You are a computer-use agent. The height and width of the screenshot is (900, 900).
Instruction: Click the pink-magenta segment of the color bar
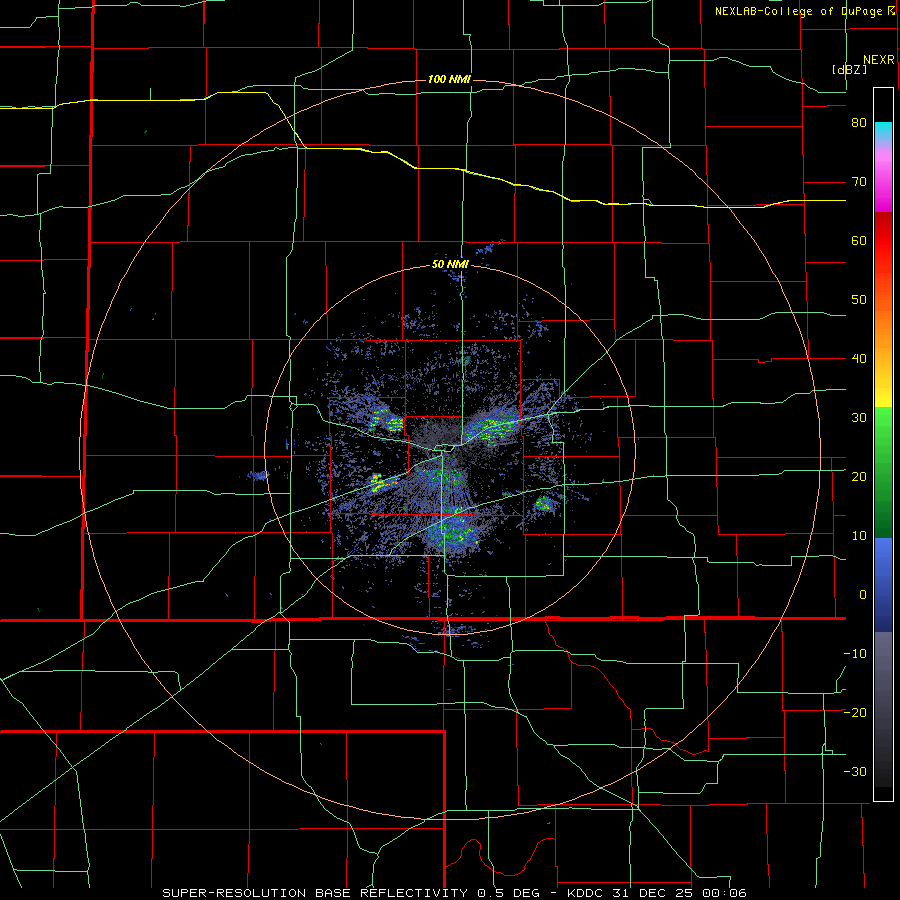[x=883, y=178]
